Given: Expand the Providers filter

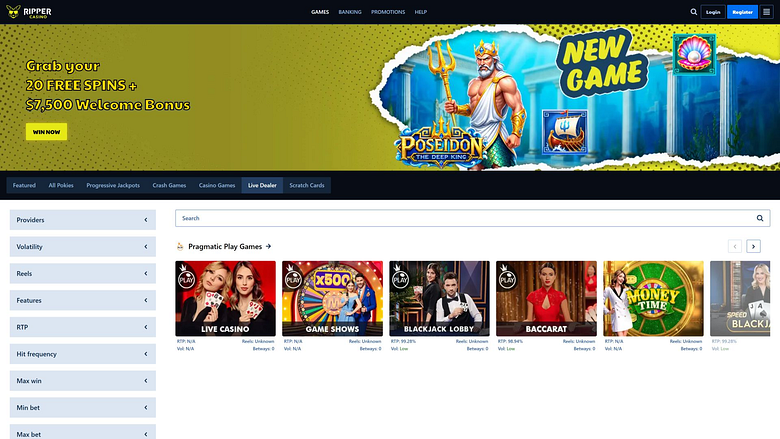Looking at the screenshot, I should 83,220.
